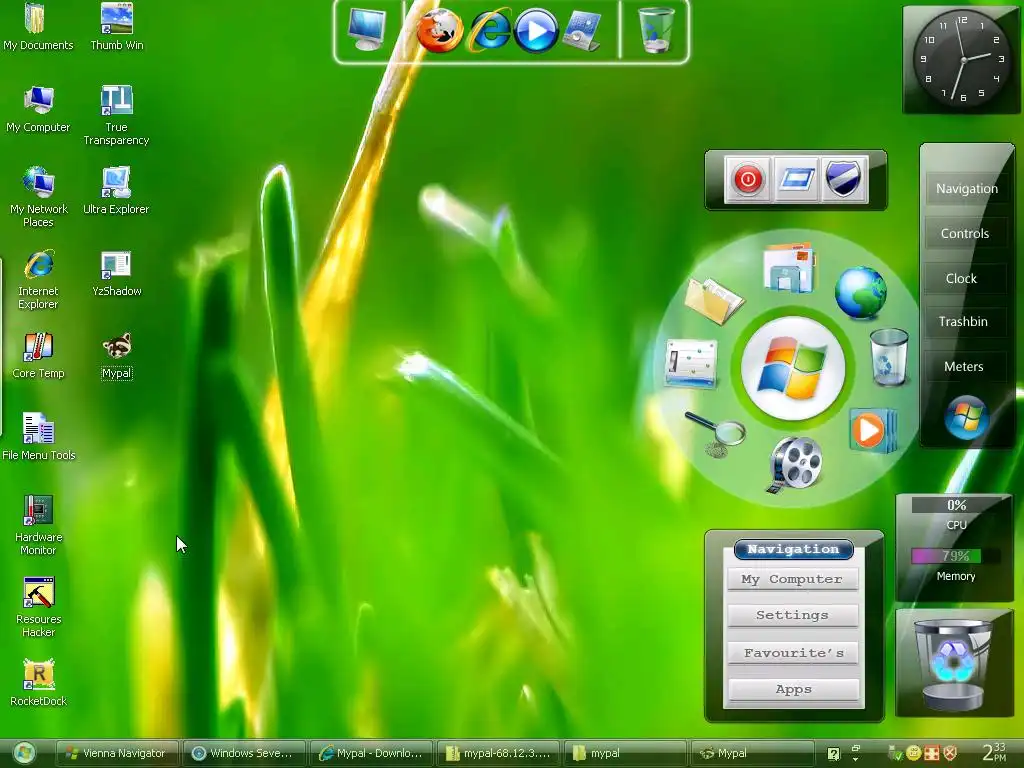Switch to Windows Seve... taskbar item
1024x768 pixels.
[243, 753]
